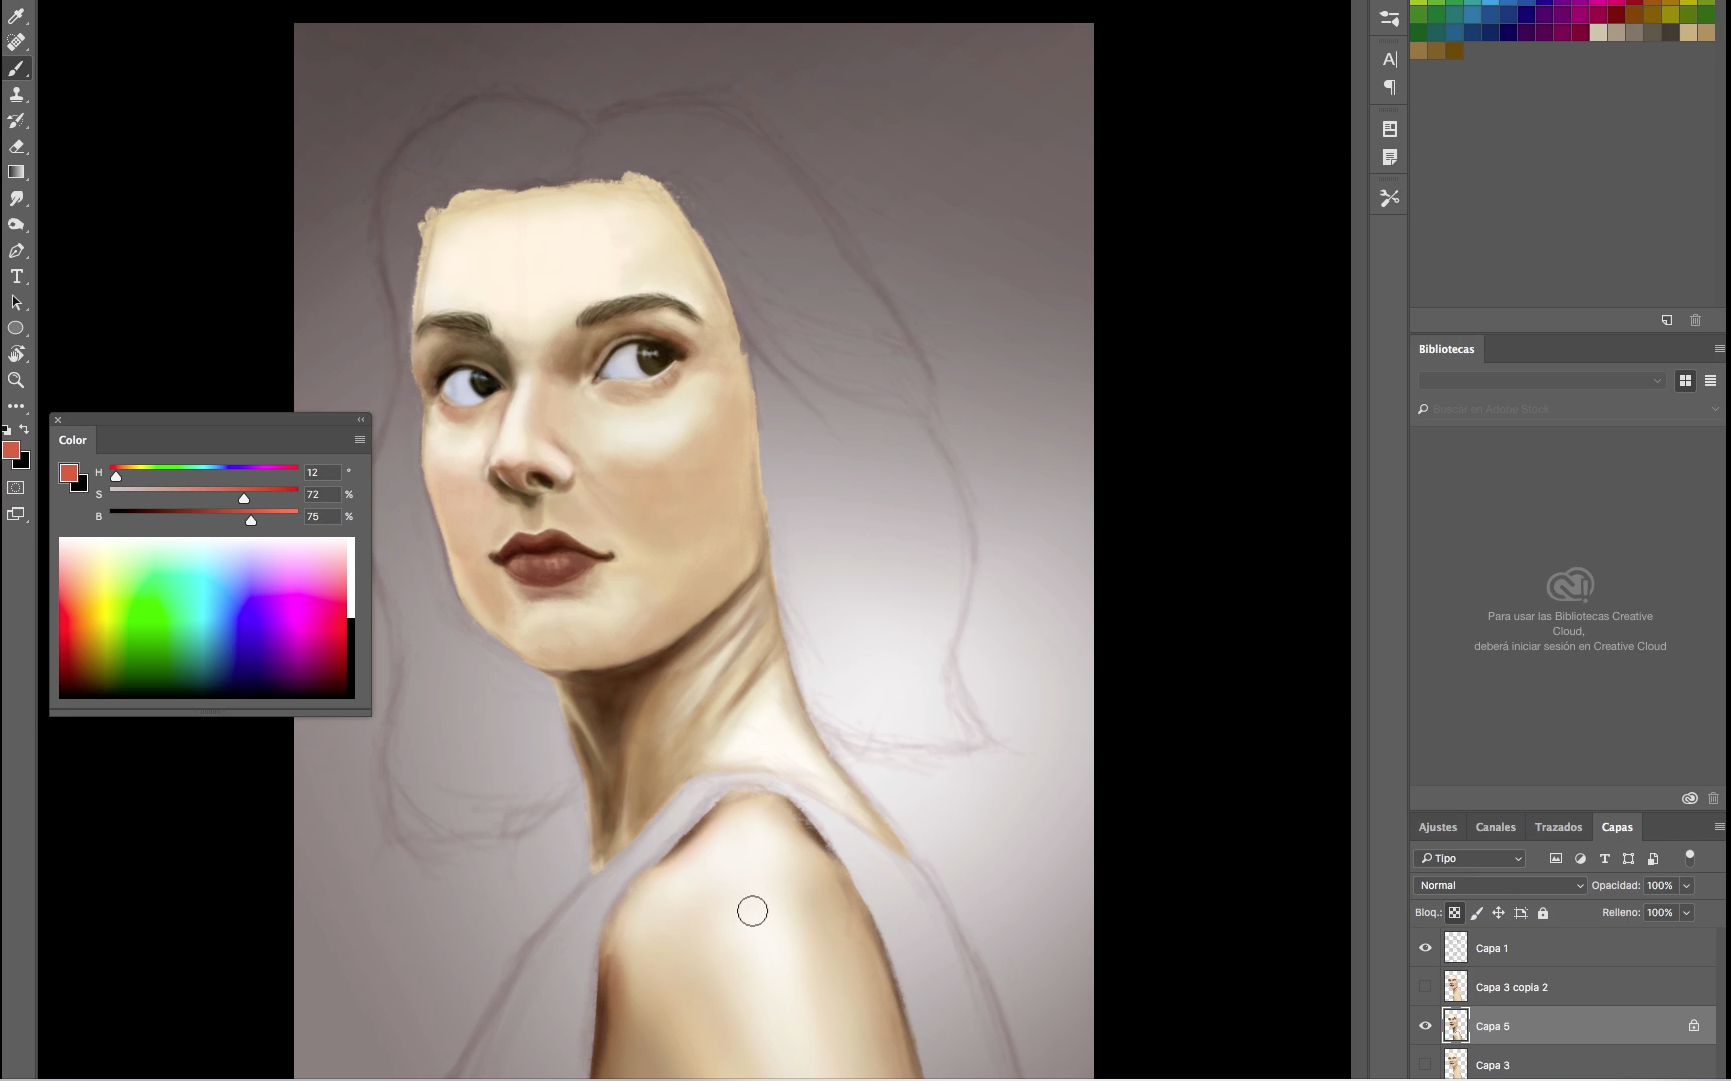The image size is (1731, 1081).
Task: Select the Type tool
Action: pos(16,276)
